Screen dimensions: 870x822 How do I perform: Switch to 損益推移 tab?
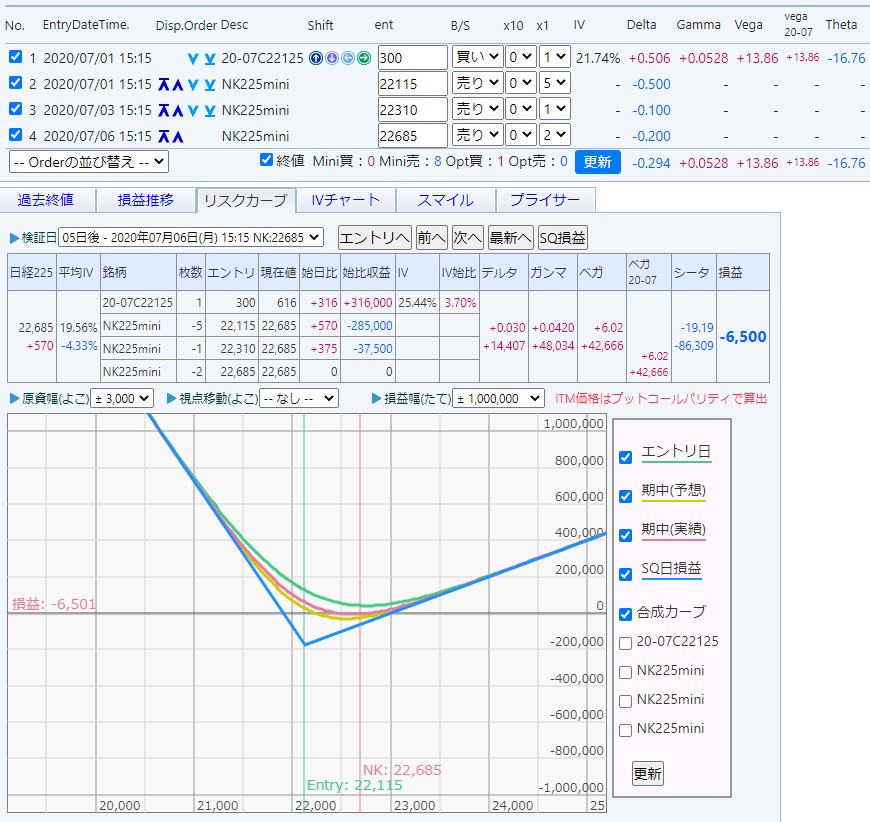(x=145, y=200)
